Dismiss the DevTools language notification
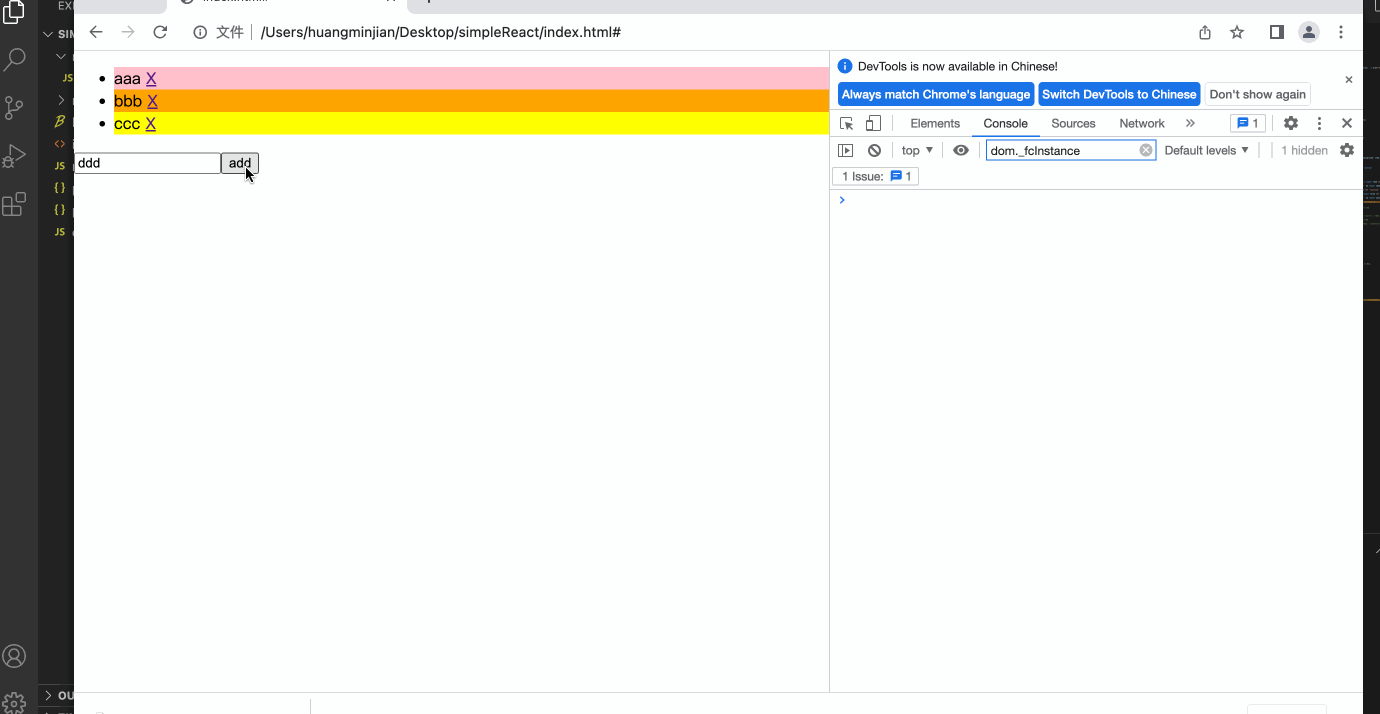The height and width of the screenshot is (714, 1380). (1348, 79)
